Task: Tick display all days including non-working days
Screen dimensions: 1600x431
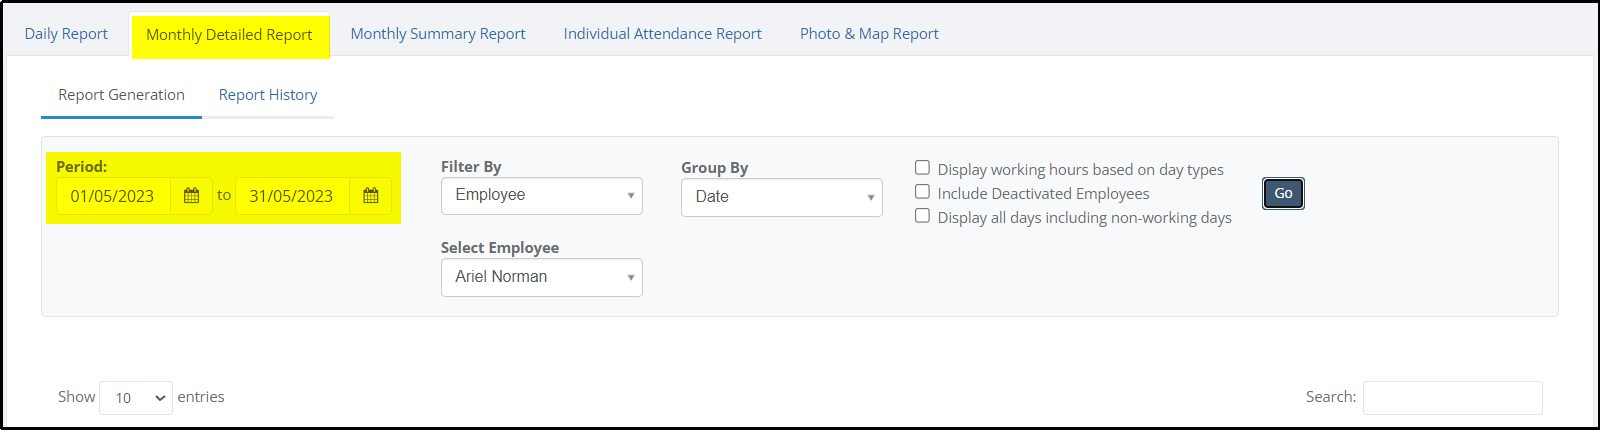Action: [x=922, y=216]
